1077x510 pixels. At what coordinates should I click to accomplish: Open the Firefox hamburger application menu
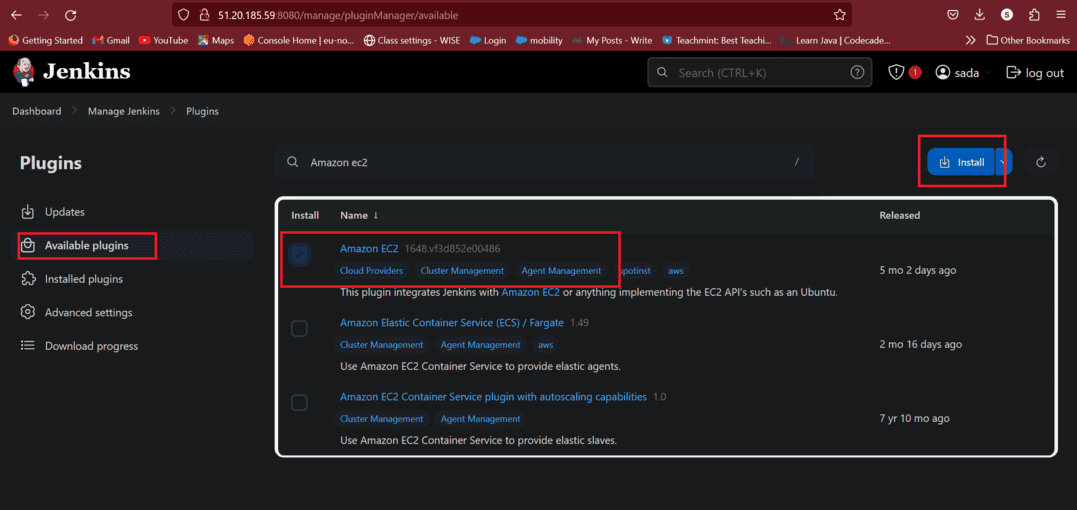point(1061,14)
